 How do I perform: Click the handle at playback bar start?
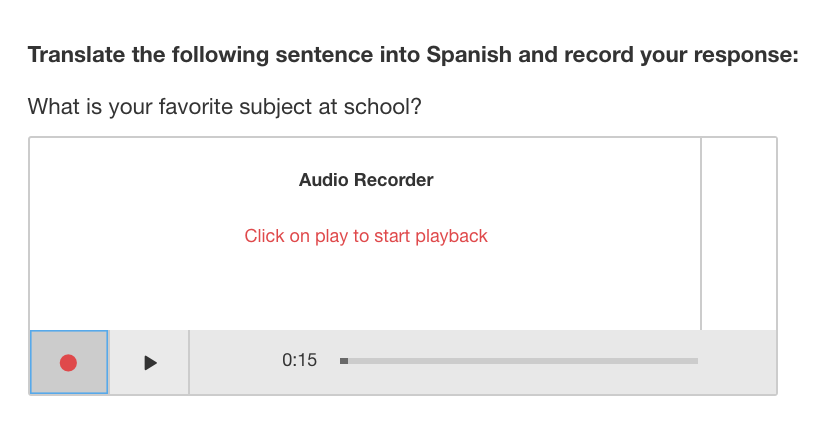pos(344,360)
